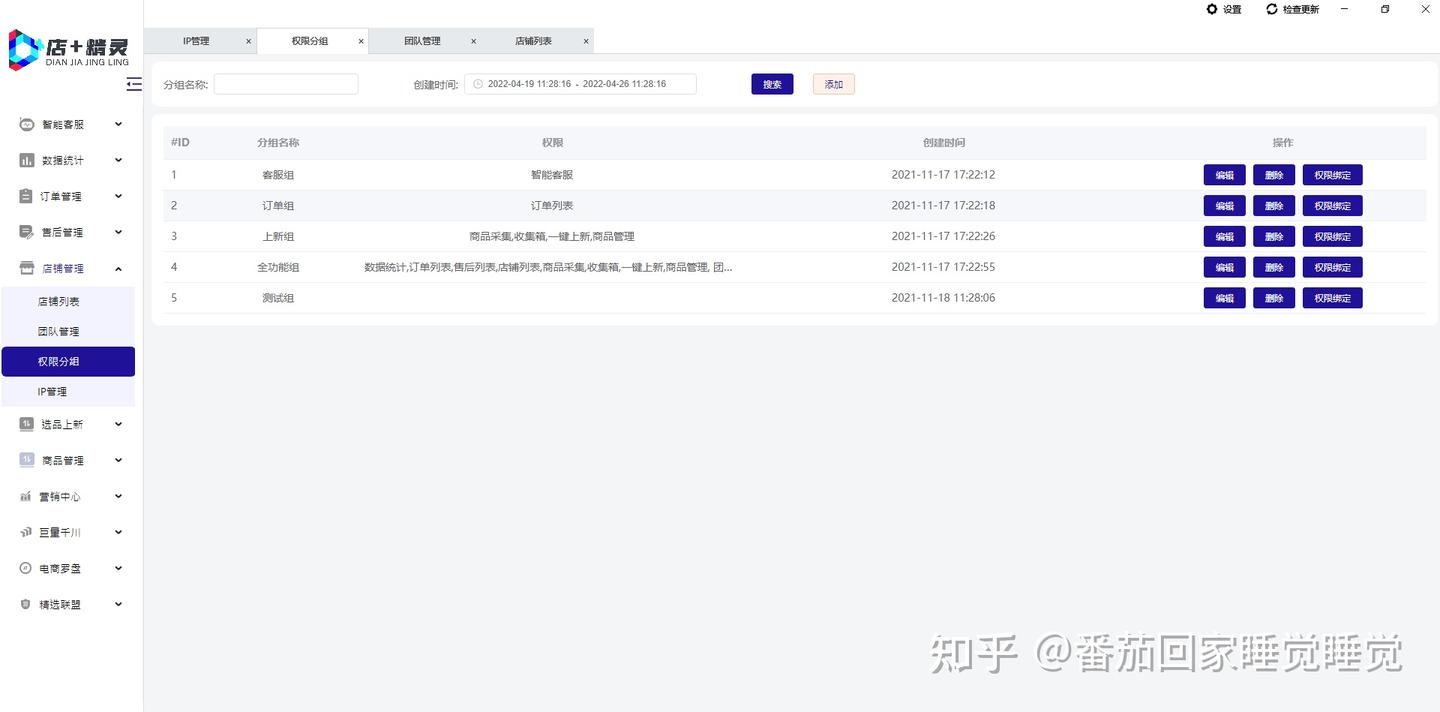
Task: Click the 2021-11-18 11:28:06 timestamp
Action: click(x=943, y=298)
